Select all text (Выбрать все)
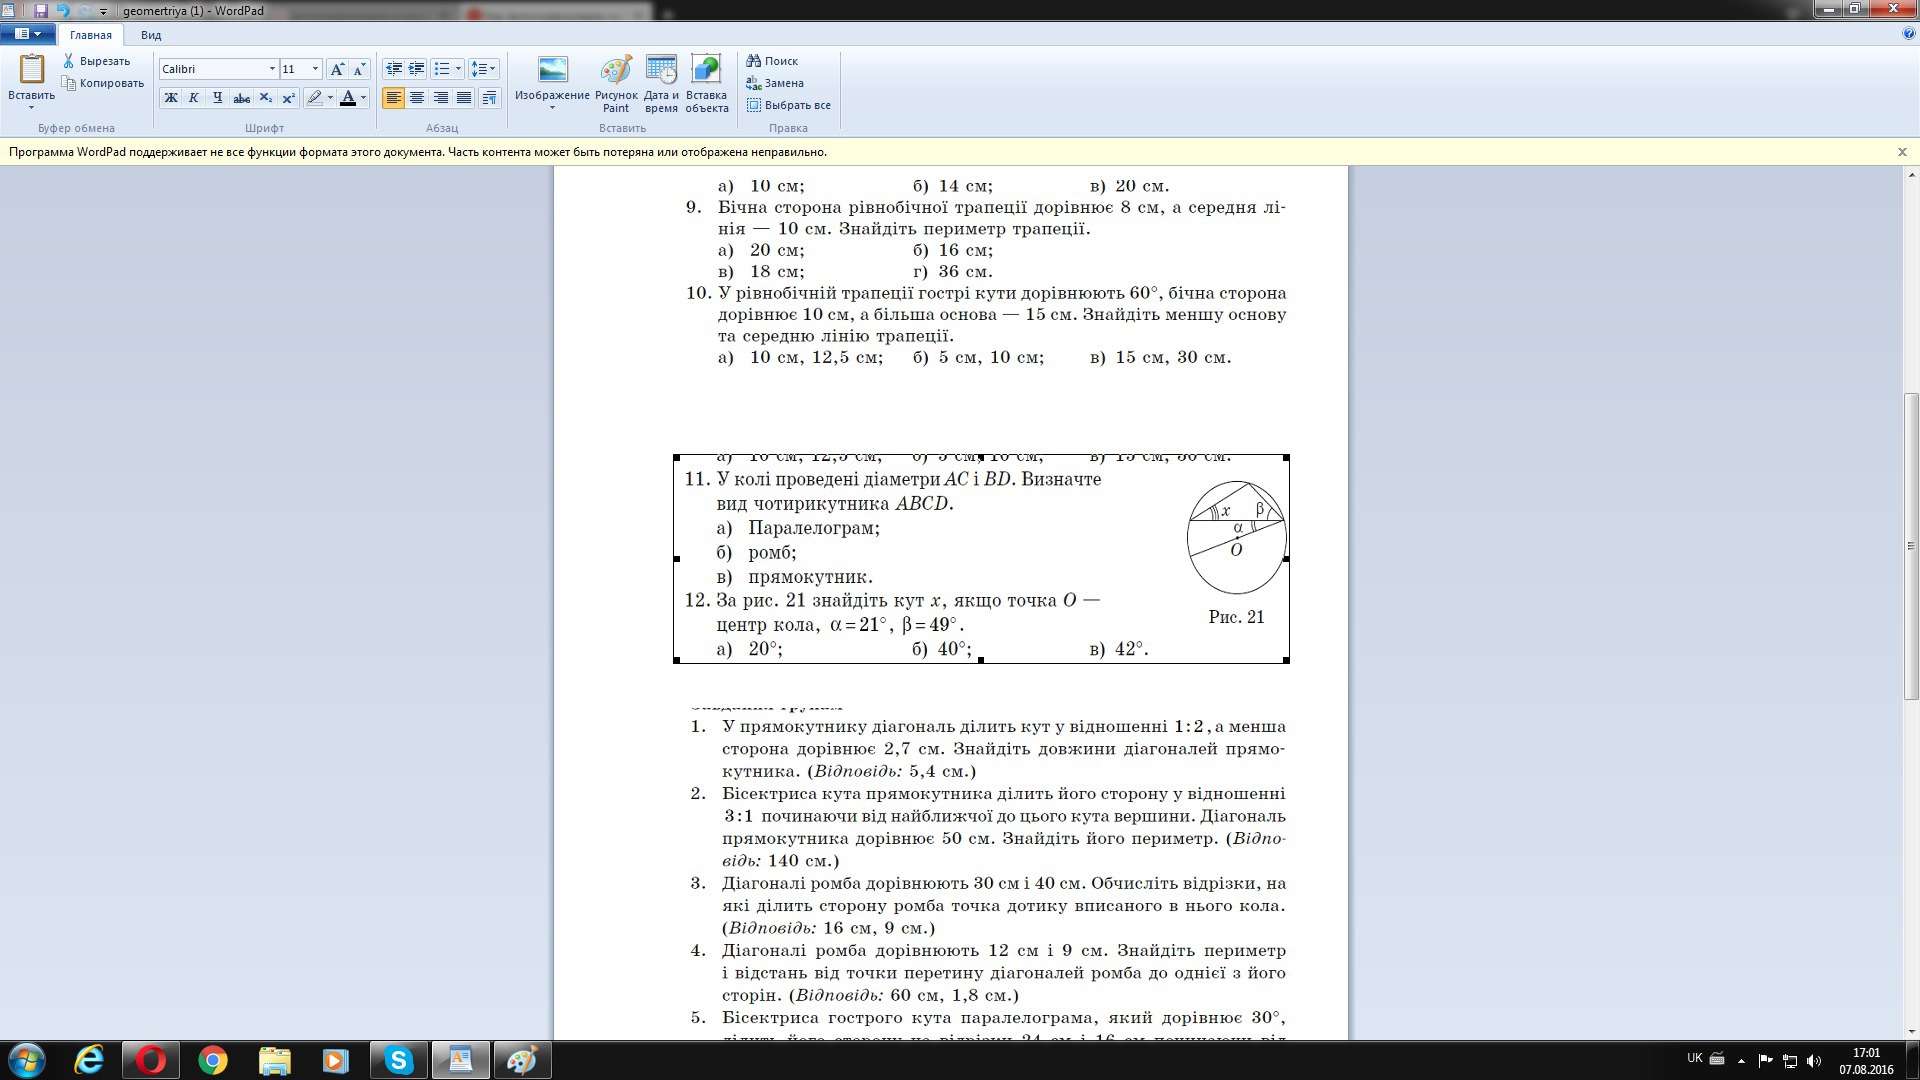This screenshot has width=1920, height=1080. point(788,105)
